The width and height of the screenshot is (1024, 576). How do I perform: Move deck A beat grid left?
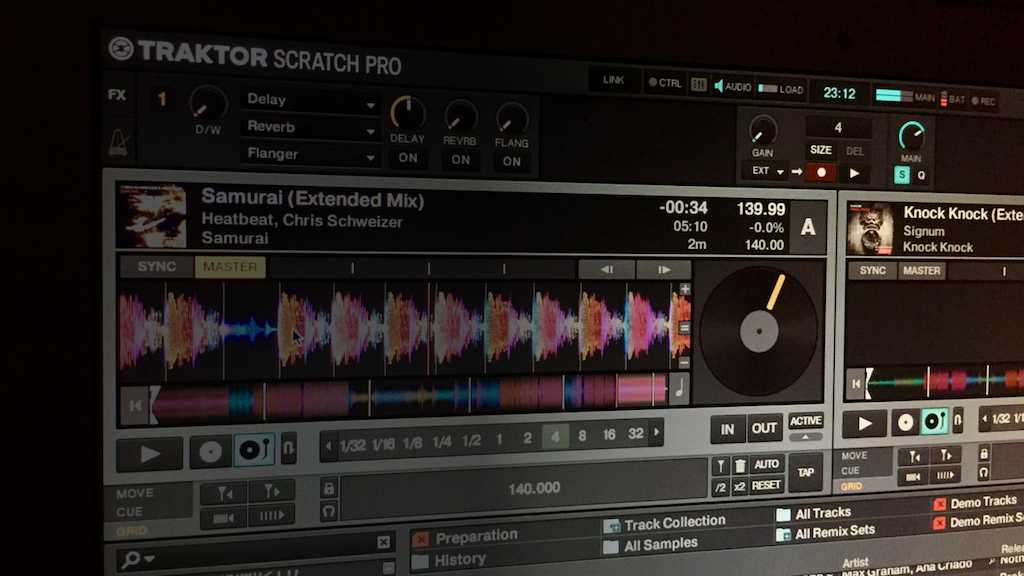click(223, 494)
